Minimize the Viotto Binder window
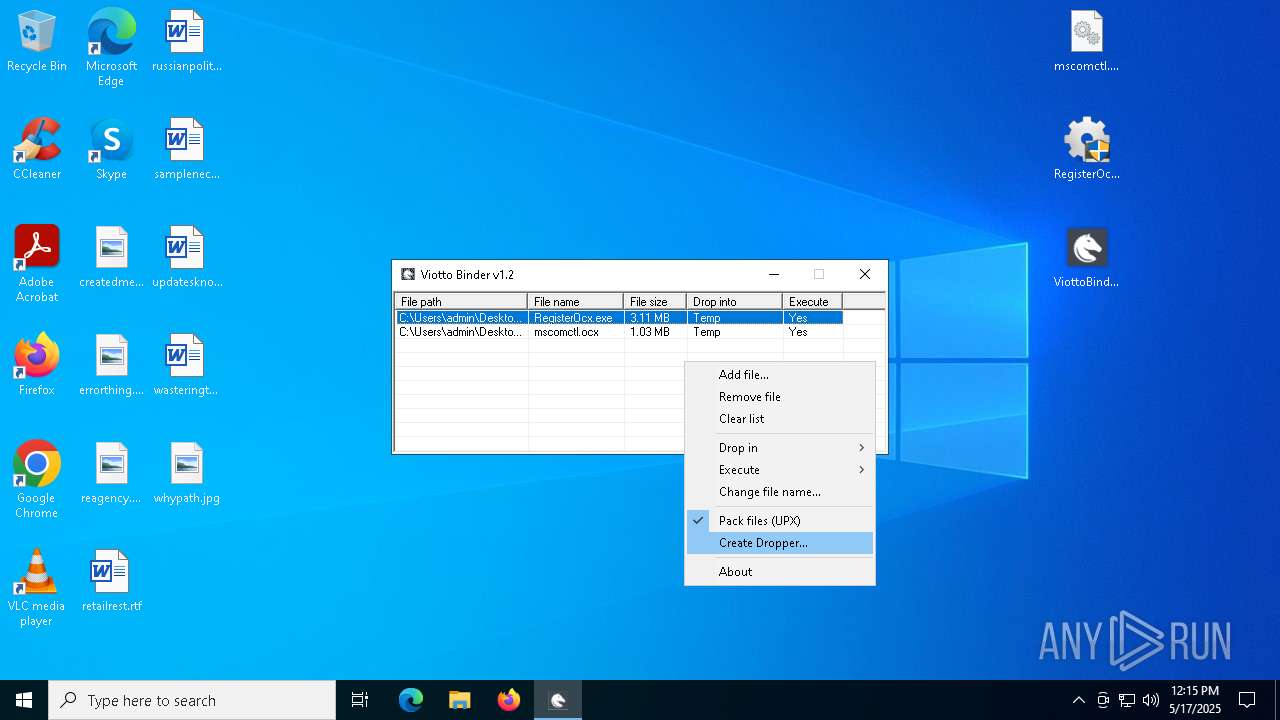This screenshot has height=720, width=1280. click(773, 274)
